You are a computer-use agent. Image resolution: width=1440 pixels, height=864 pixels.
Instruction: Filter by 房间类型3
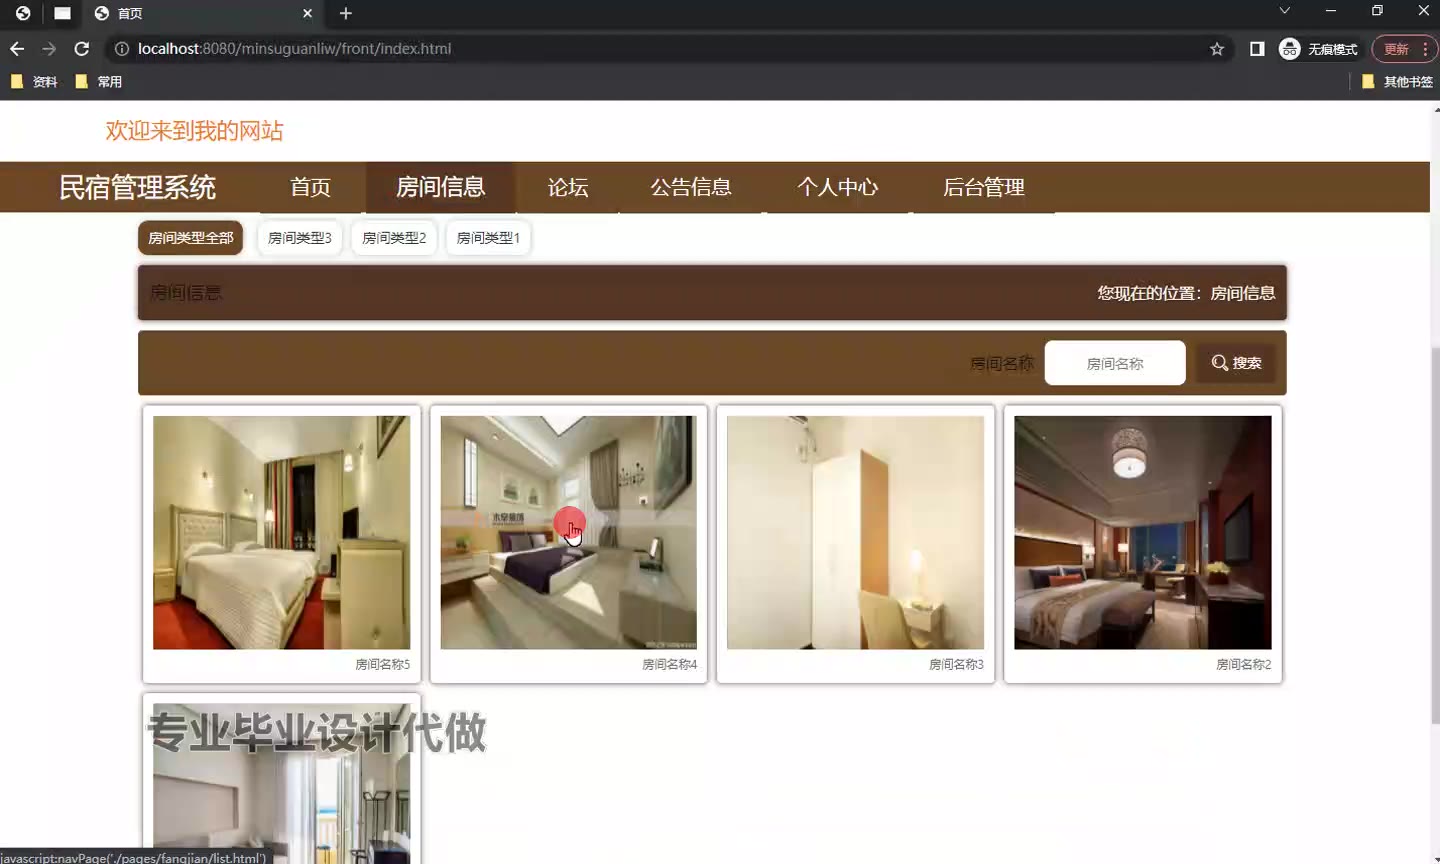click(299, 238)
